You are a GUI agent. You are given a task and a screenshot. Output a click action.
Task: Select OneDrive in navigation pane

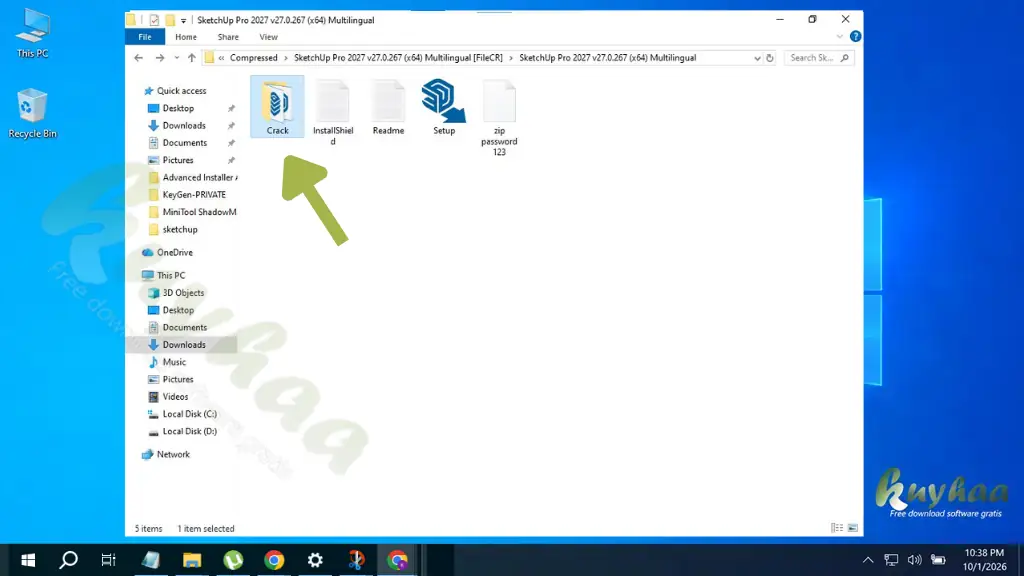pos(168,253)
